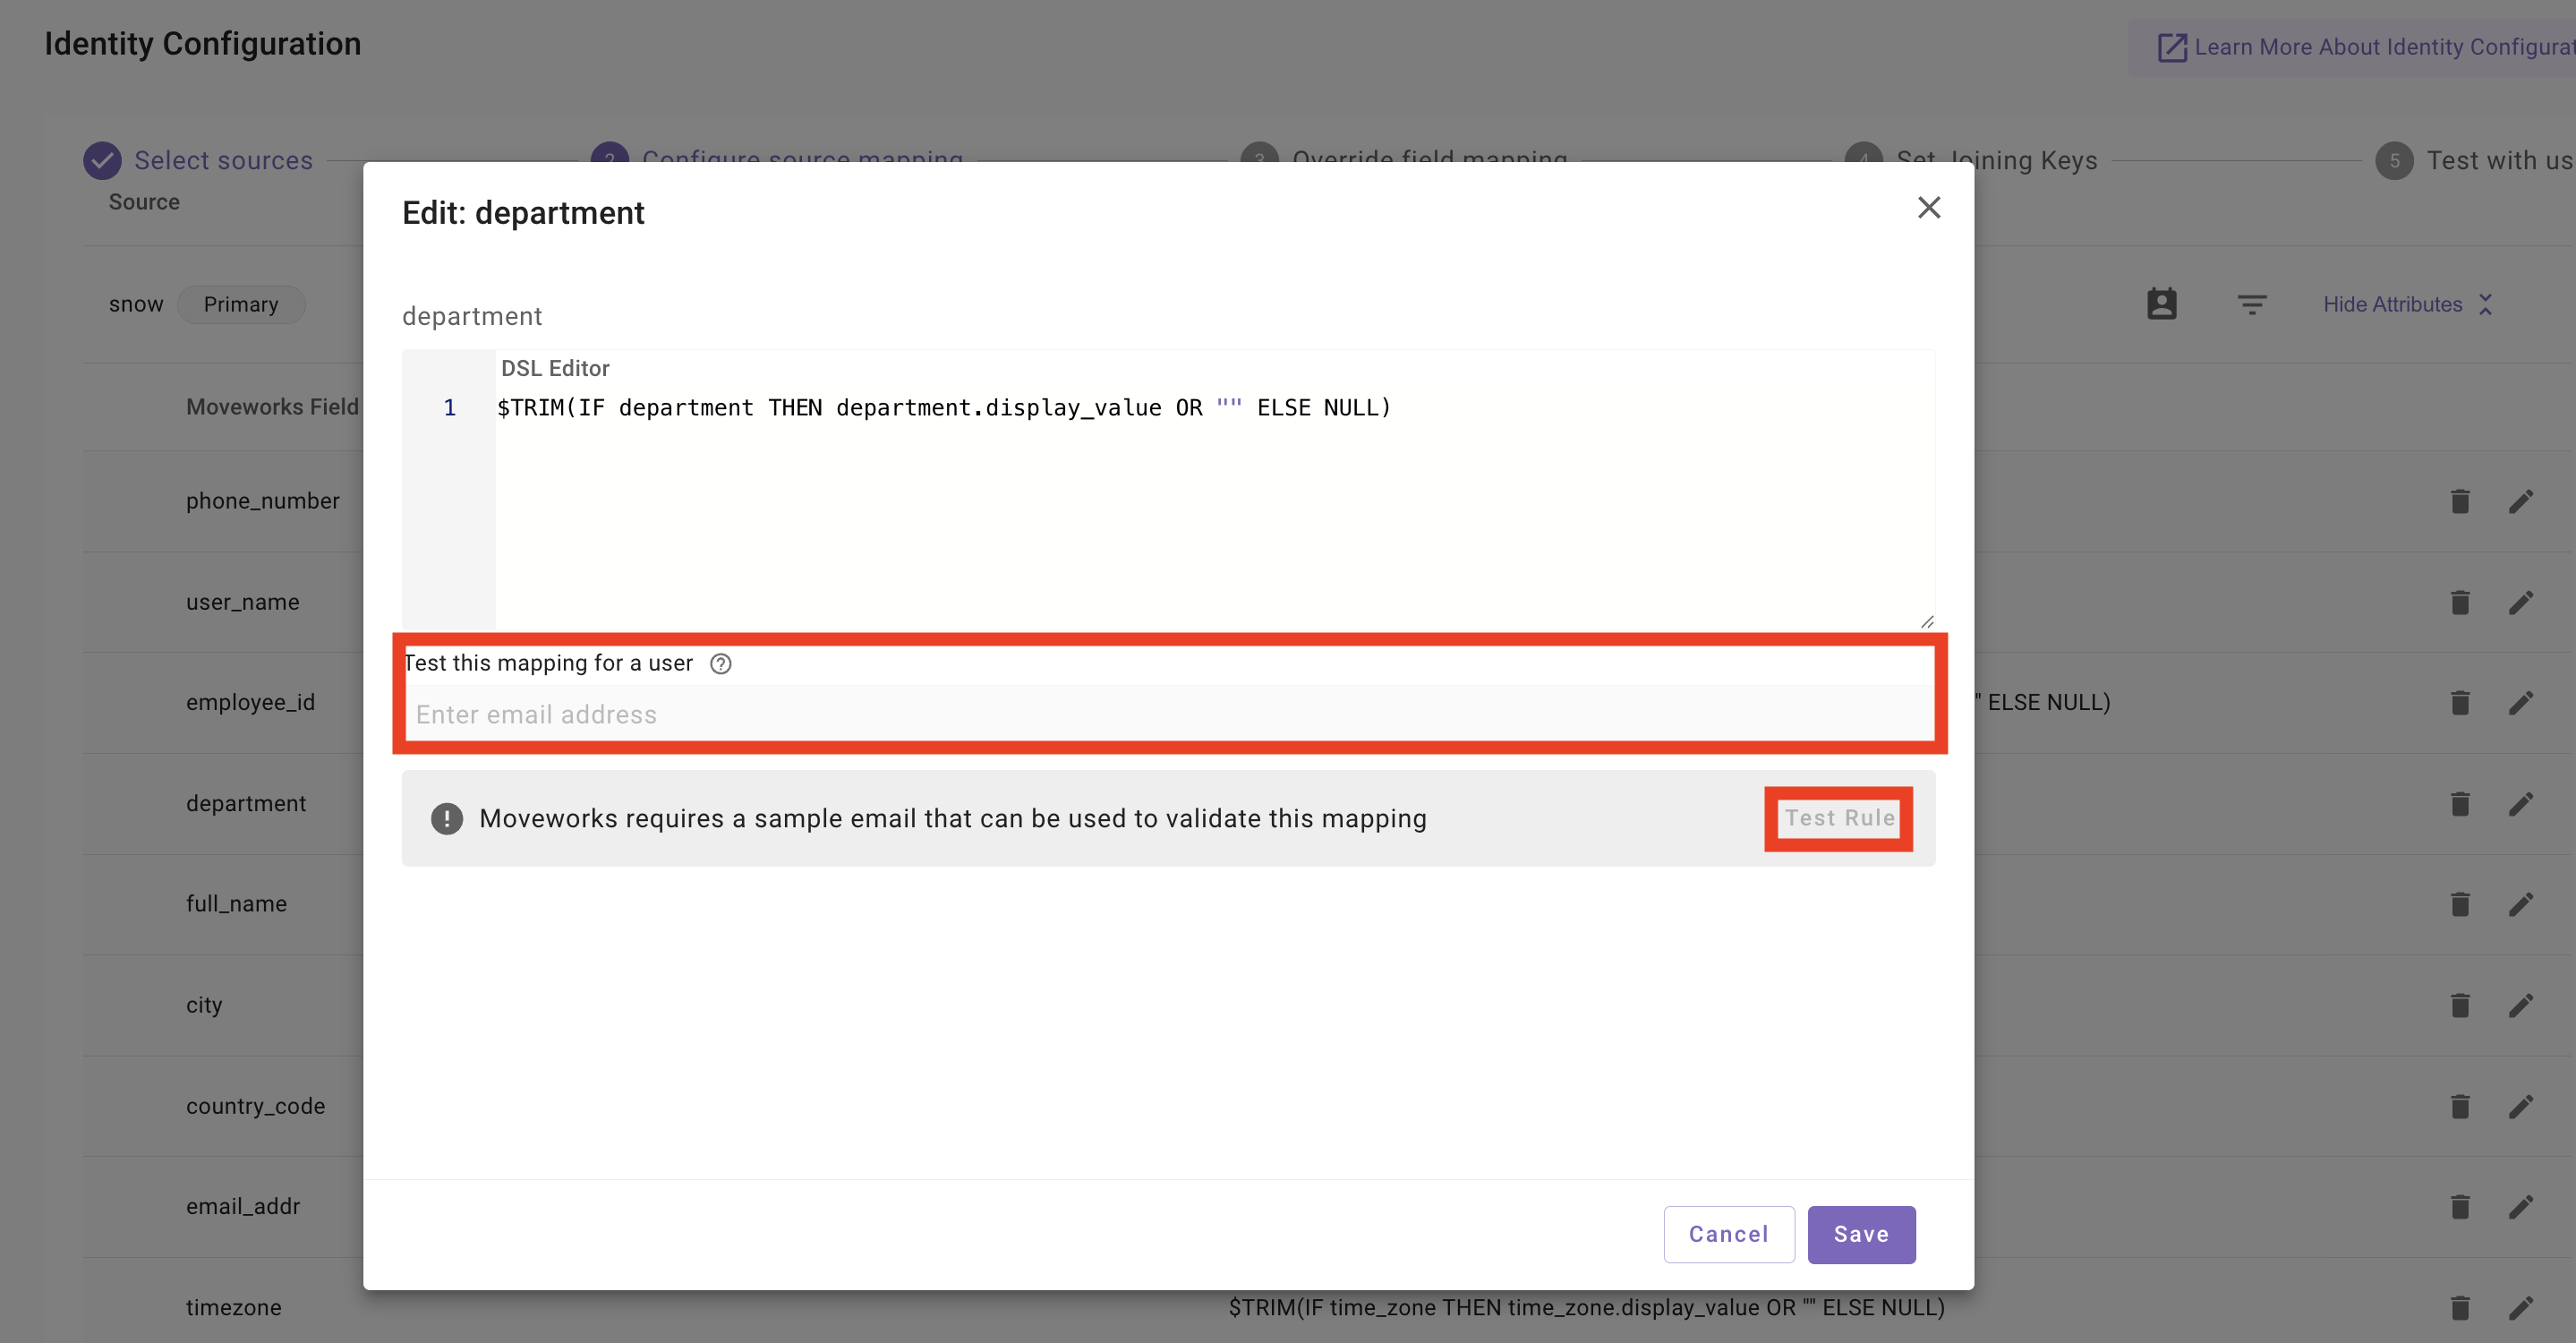Viewport: 2576px width, 1343px height.
Task: Go to the Set Joining Keys step
Action: click(x=1997, y=160)
